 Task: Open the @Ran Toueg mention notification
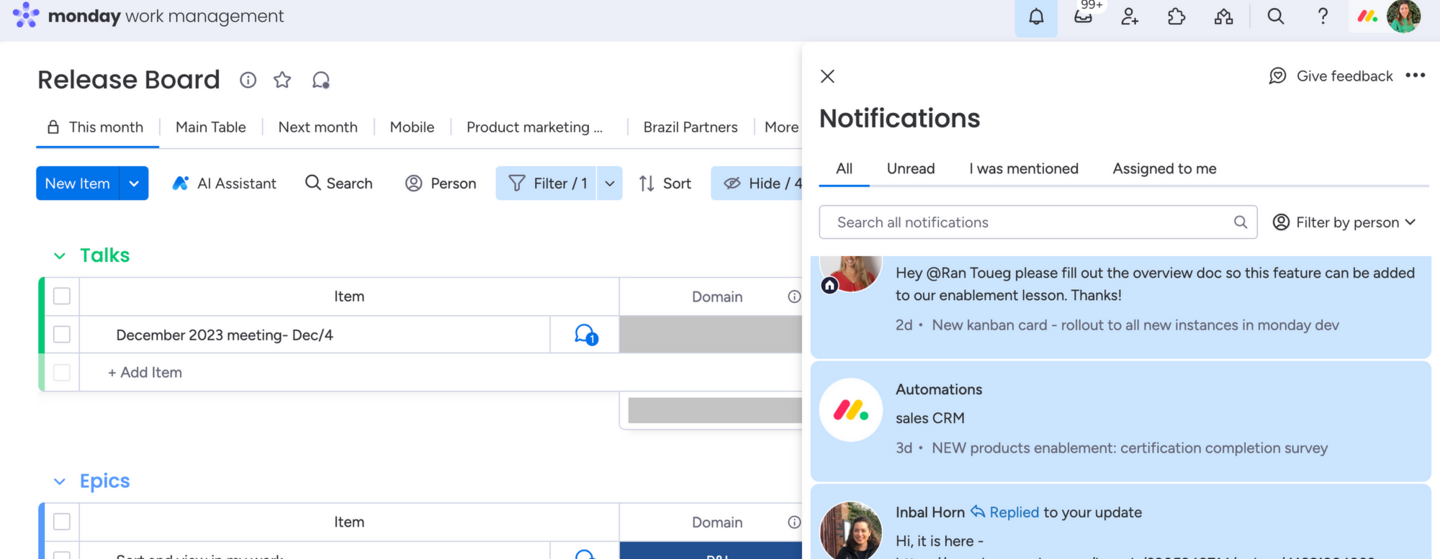(1121, 305)
